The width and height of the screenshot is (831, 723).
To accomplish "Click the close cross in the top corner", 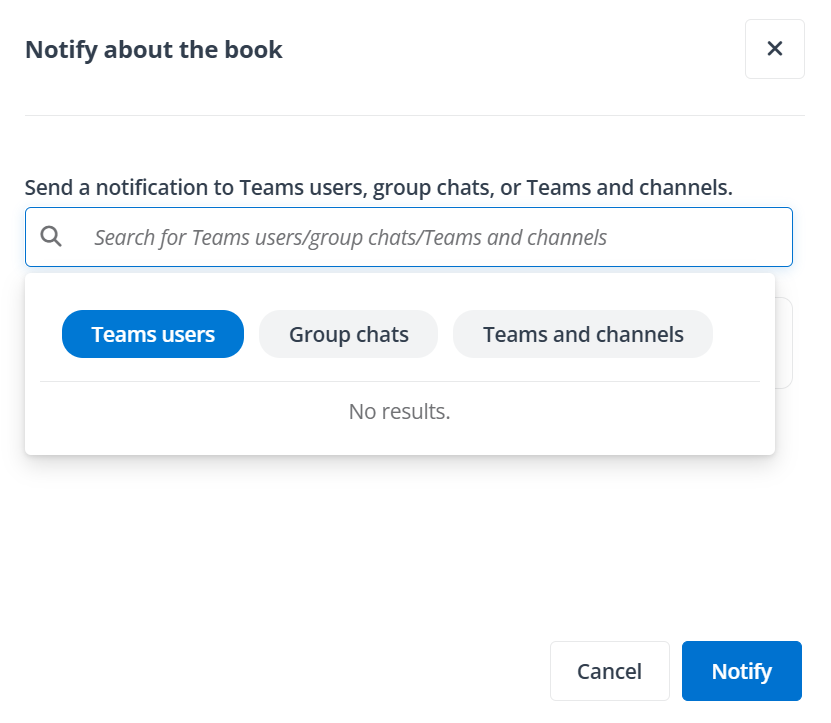I will coord(775,48).
